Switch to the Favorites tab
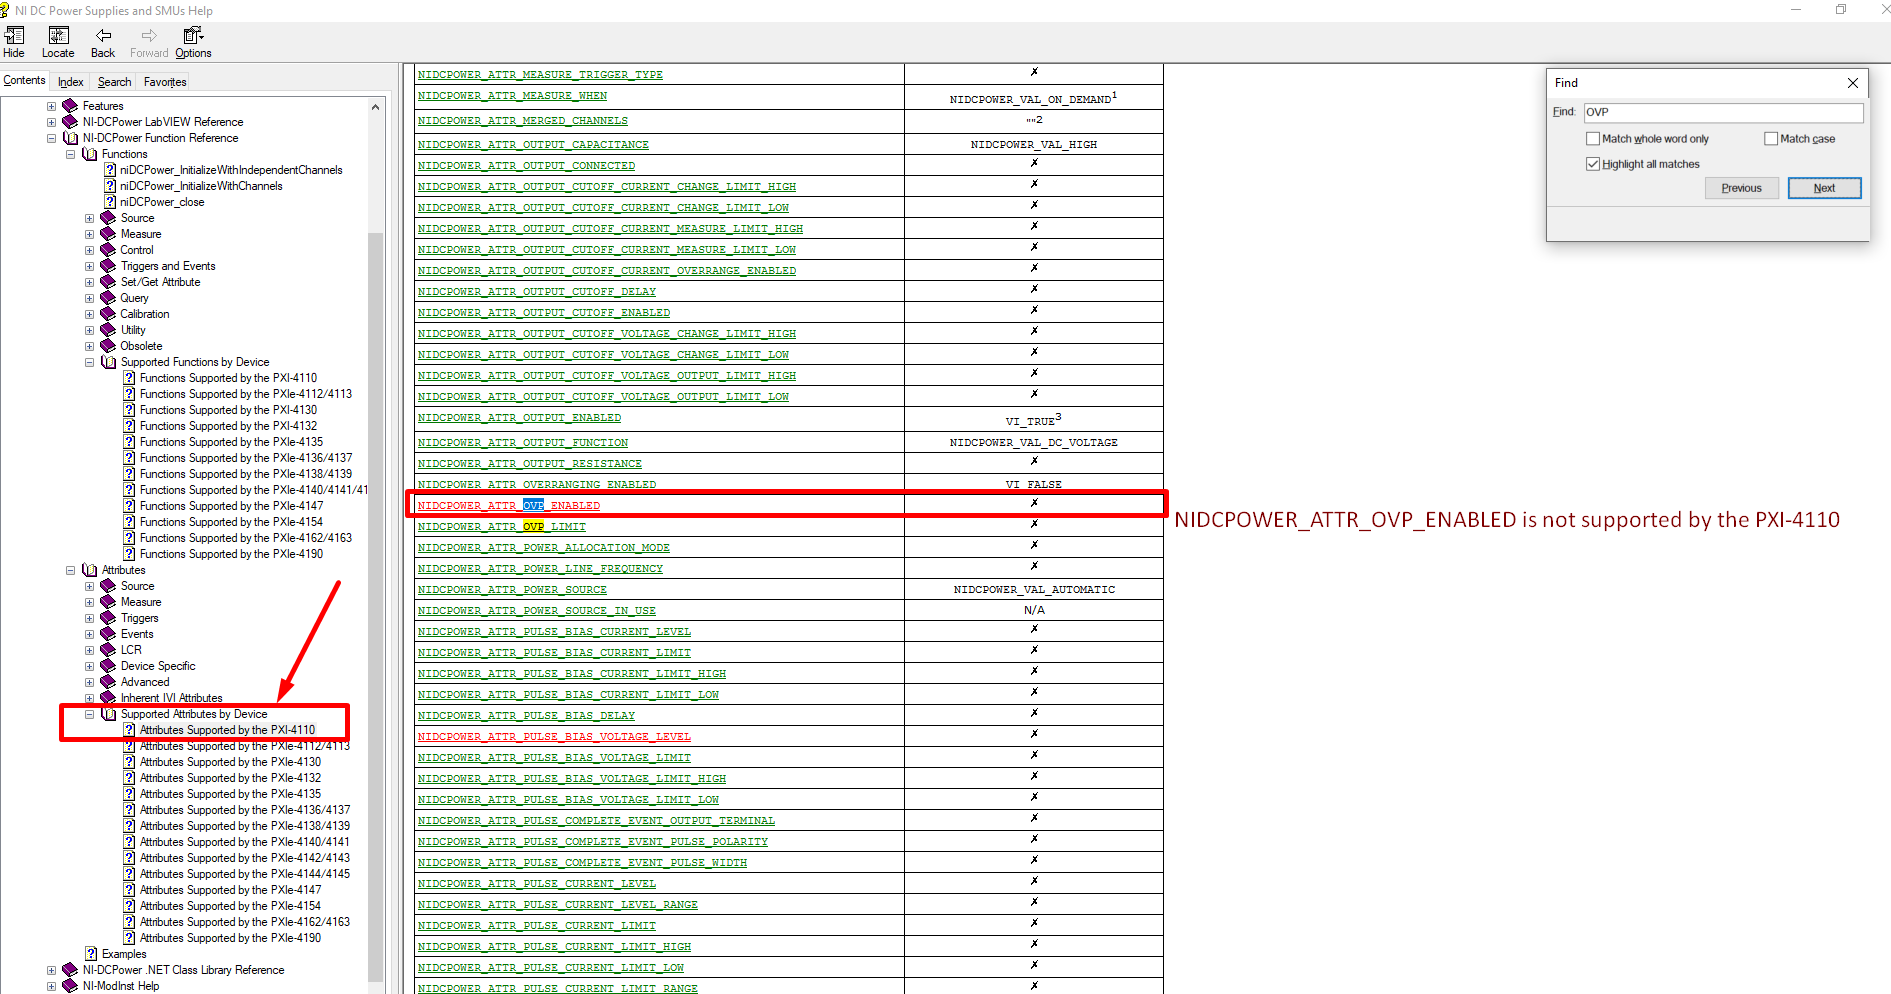Screen dimensions: 1891x994 [x=165, y=82]
